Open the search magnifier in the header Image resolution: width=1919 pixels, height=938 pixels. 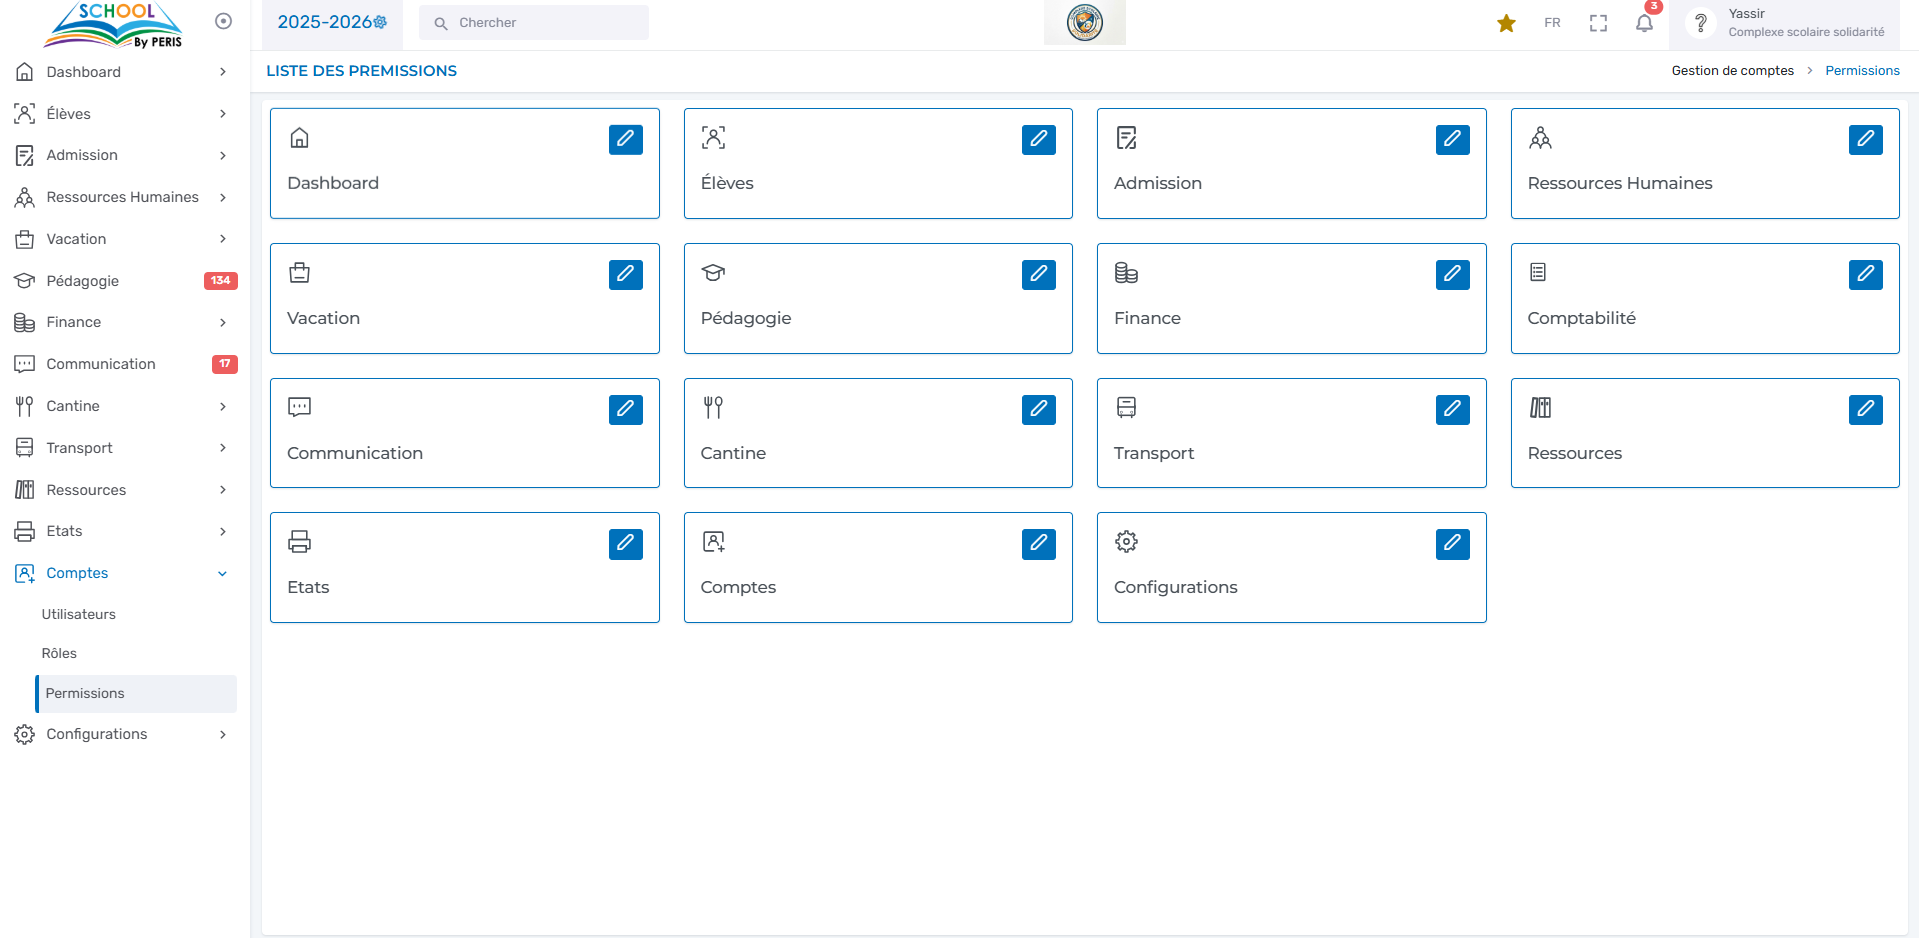441,22
